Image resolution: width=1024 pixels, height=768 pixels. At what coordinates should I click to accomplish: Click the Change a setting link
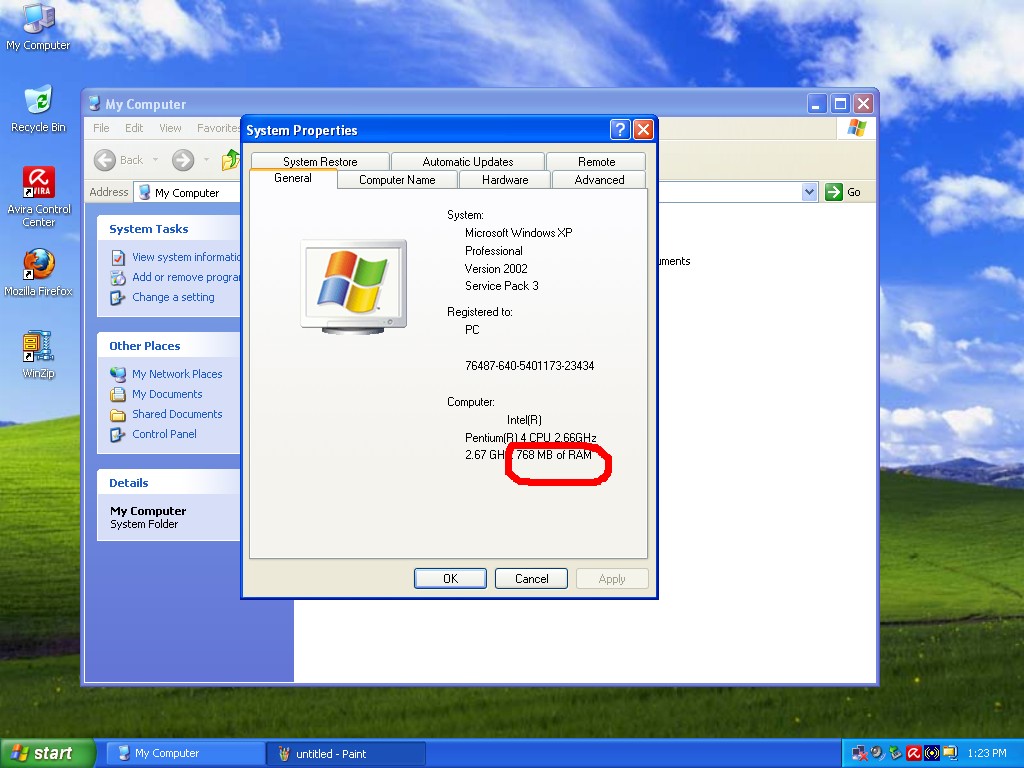tap(173, 297)
